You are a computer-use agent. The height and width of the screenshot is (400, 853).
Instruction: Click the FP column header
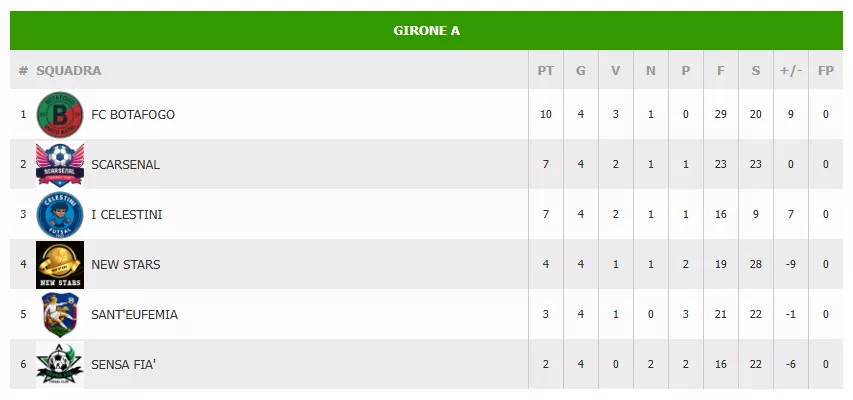825,71
